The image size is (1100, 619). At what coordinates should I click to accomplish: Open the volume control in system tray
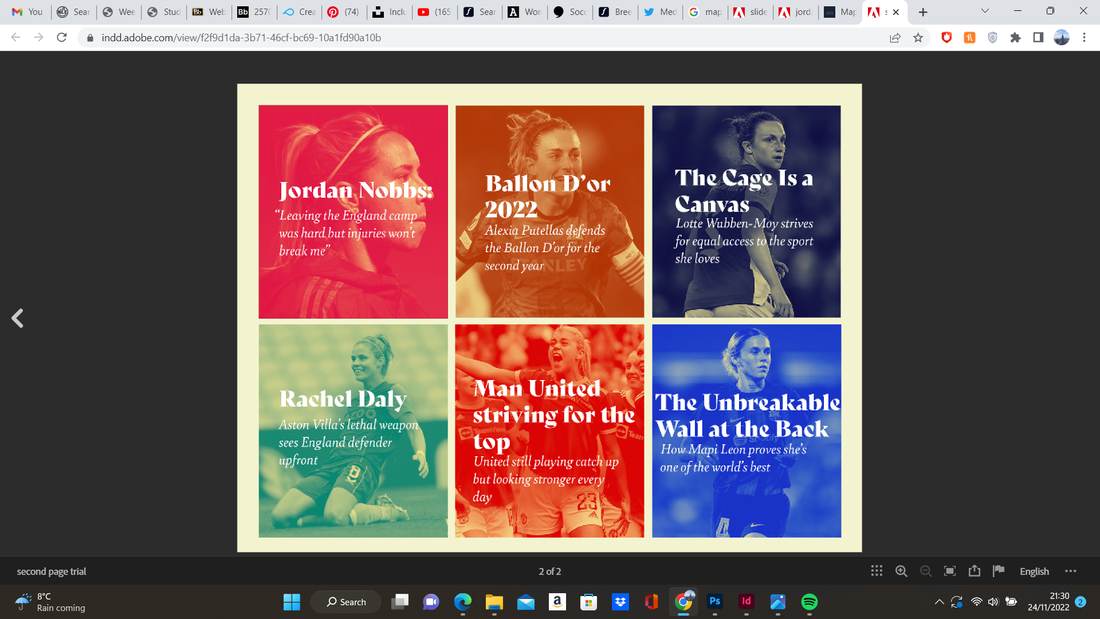point(993,602)
